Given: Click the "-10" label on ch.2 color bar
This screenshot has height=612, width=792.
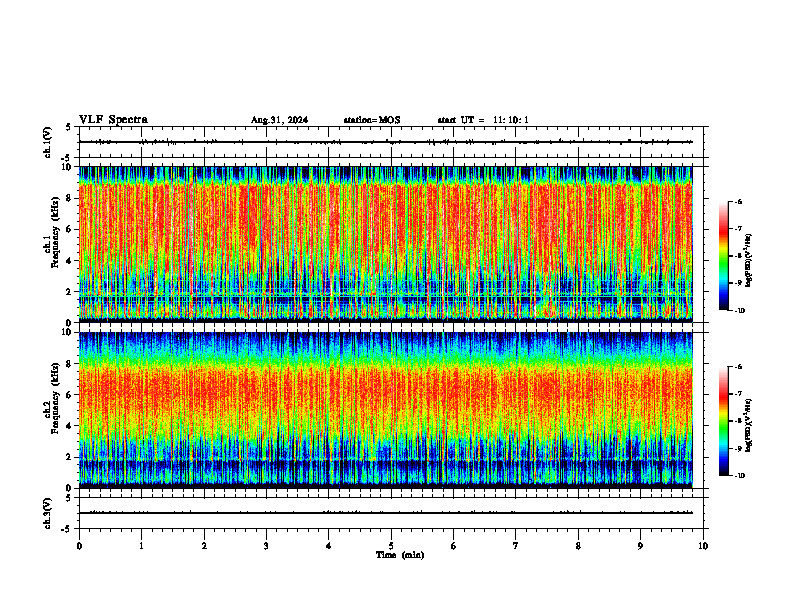Looking at the screenshot, I should coord(739,476).
